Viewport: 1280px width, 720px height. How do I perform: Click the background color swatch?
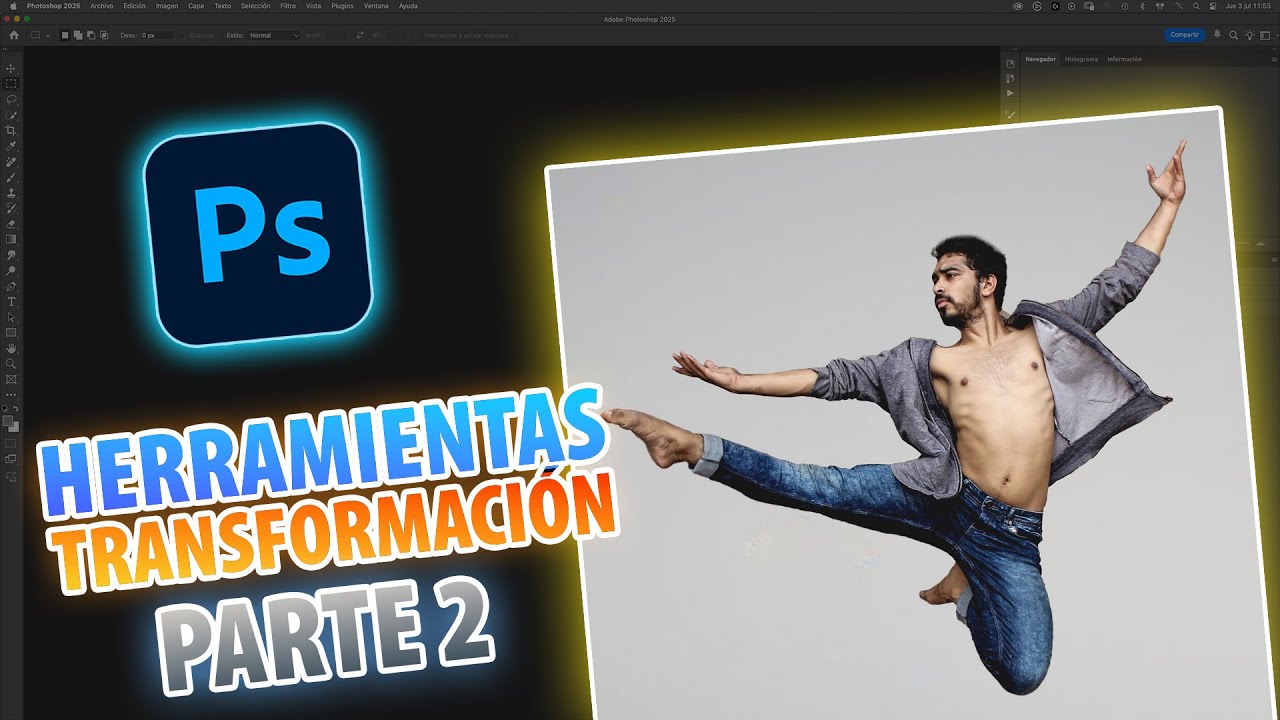16,428
